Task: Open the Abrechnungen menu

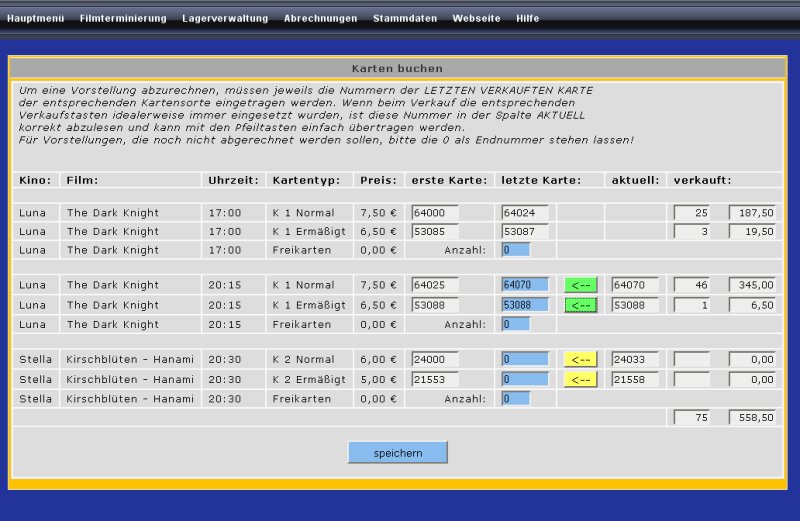Action: (x=320, y=18)
